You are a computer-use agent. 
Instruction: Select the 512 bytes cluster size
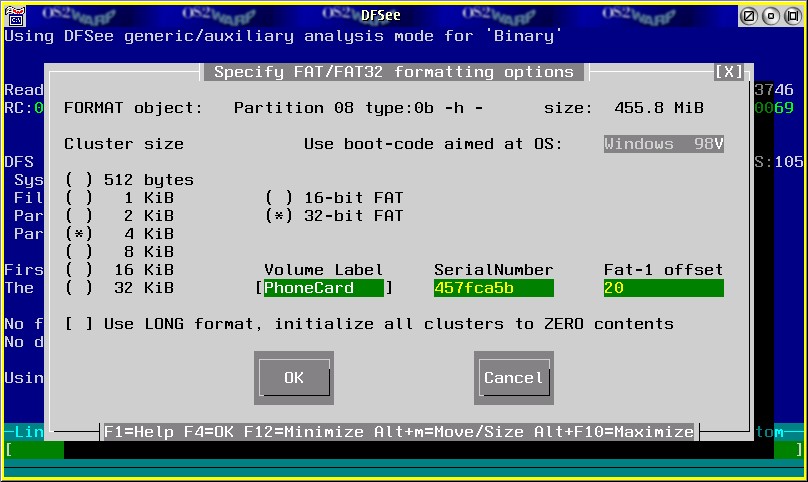click(129, 180)
